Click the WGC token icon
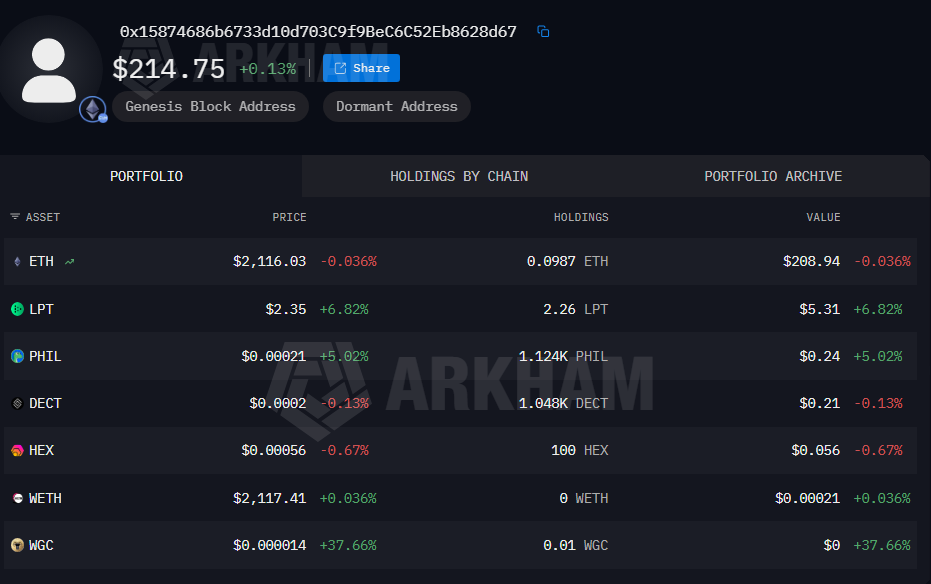 (17, 545)
